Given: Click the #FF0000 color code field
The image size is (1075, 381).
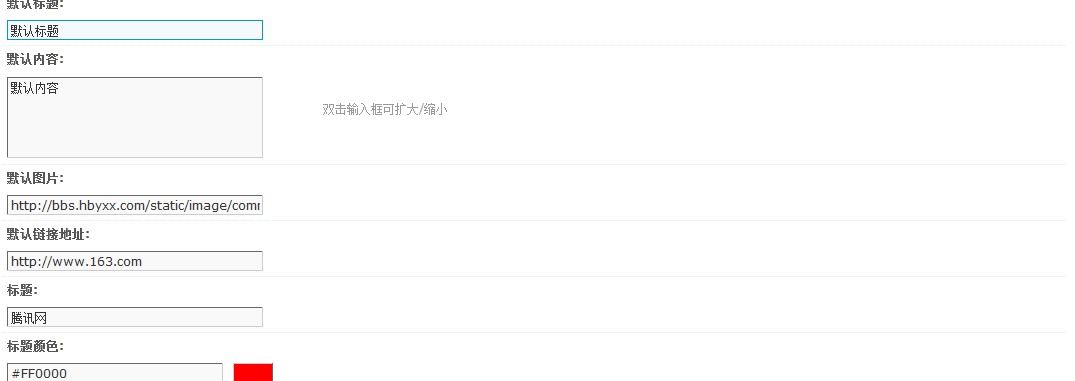Looking at the screenshot, I should 115,373.
